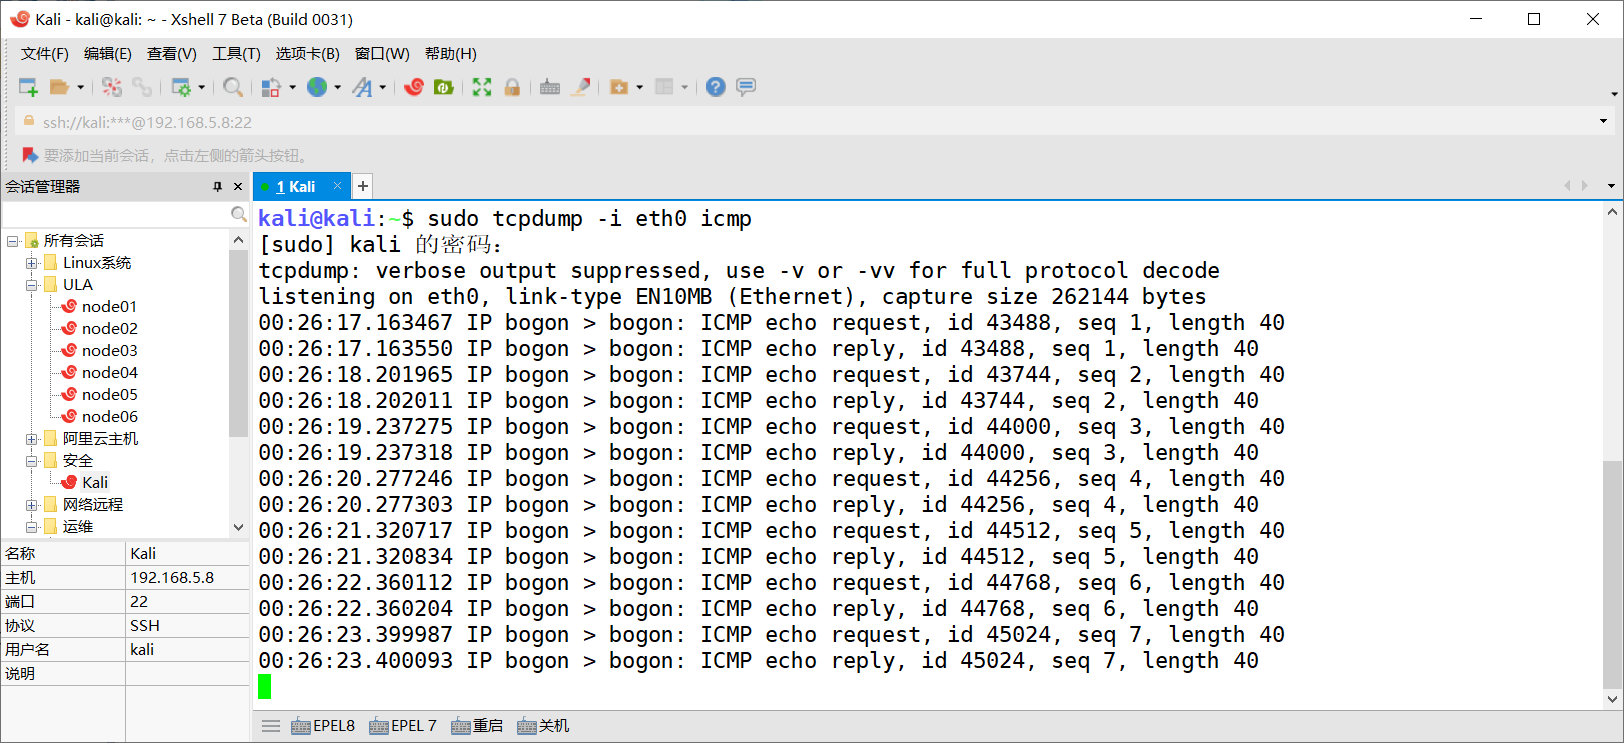Click the keyboard key-mapping icon
The image size is (1624, 743).
550,87
